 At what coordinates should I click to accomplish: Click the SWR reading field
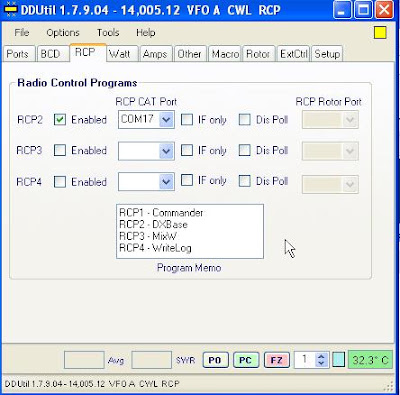152,360
